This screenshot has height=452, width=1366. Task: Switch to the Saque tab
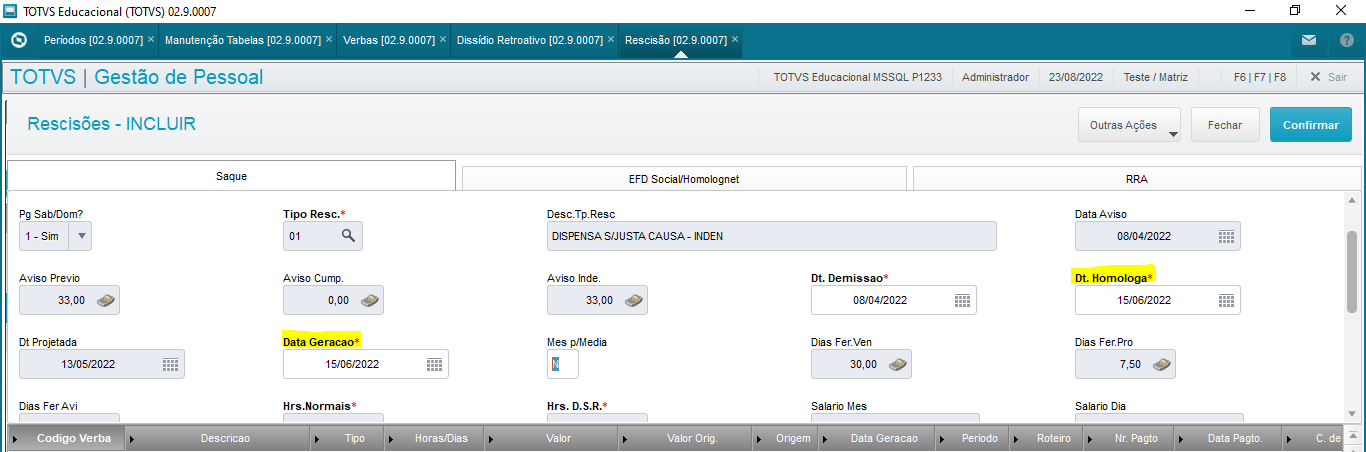231,176
